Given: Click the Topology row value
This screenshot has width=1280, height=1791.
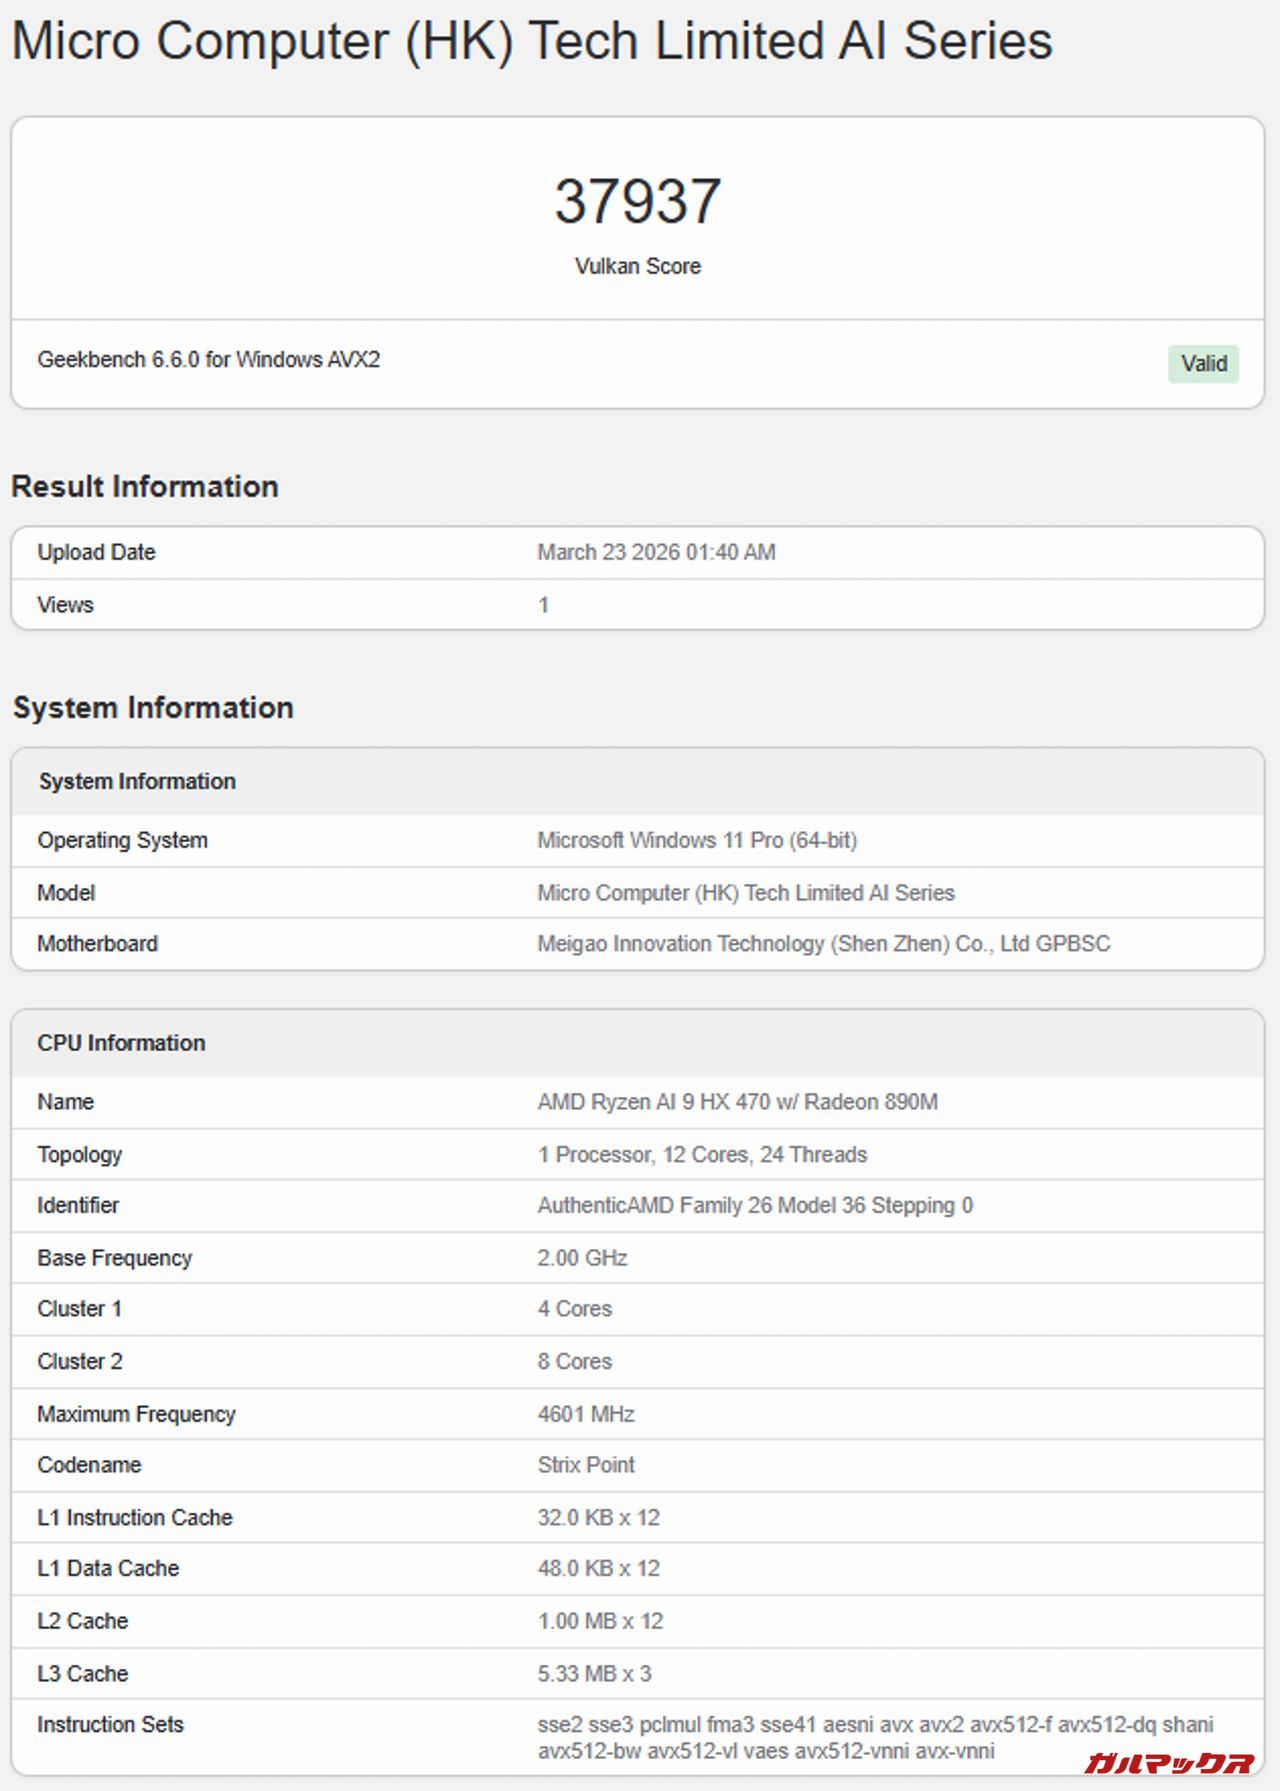Looking at the screenshot, I should click(x=702, y=1155).
